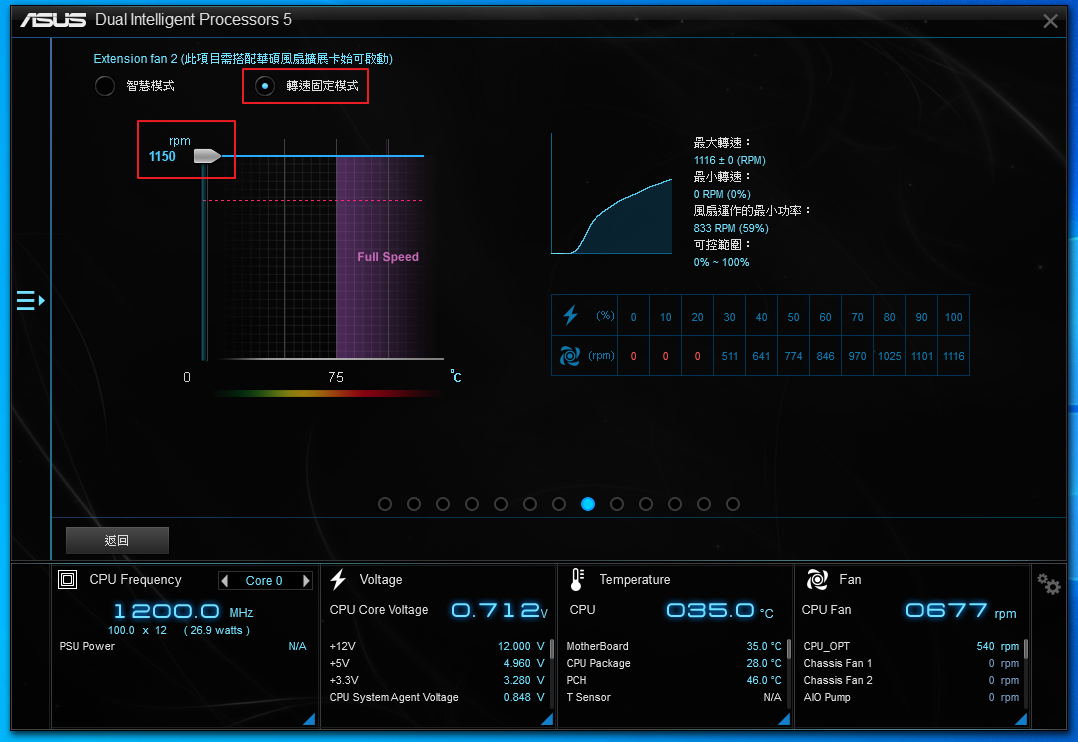Click the 1116 rpm cell at 100%
The width and height of the screenshot is (1078, 742).
(x=954, y=356)
